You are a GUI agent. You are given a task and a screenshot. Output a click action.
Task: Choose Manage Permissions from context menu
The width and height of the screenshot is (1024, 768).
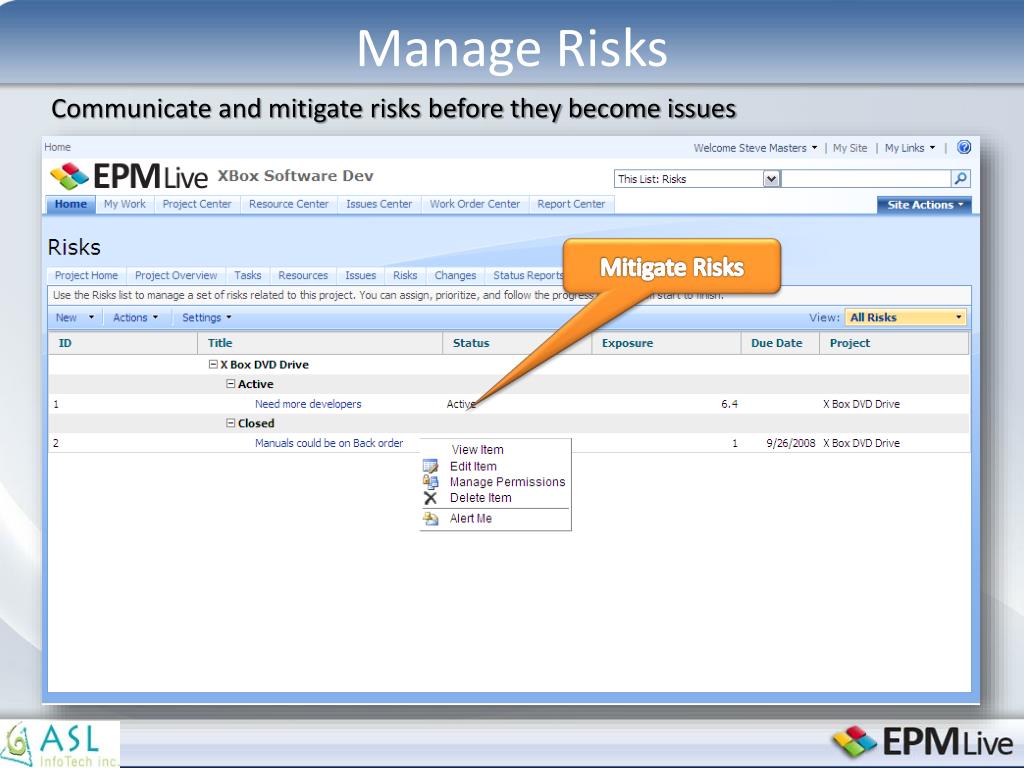(x=507, y=482)
